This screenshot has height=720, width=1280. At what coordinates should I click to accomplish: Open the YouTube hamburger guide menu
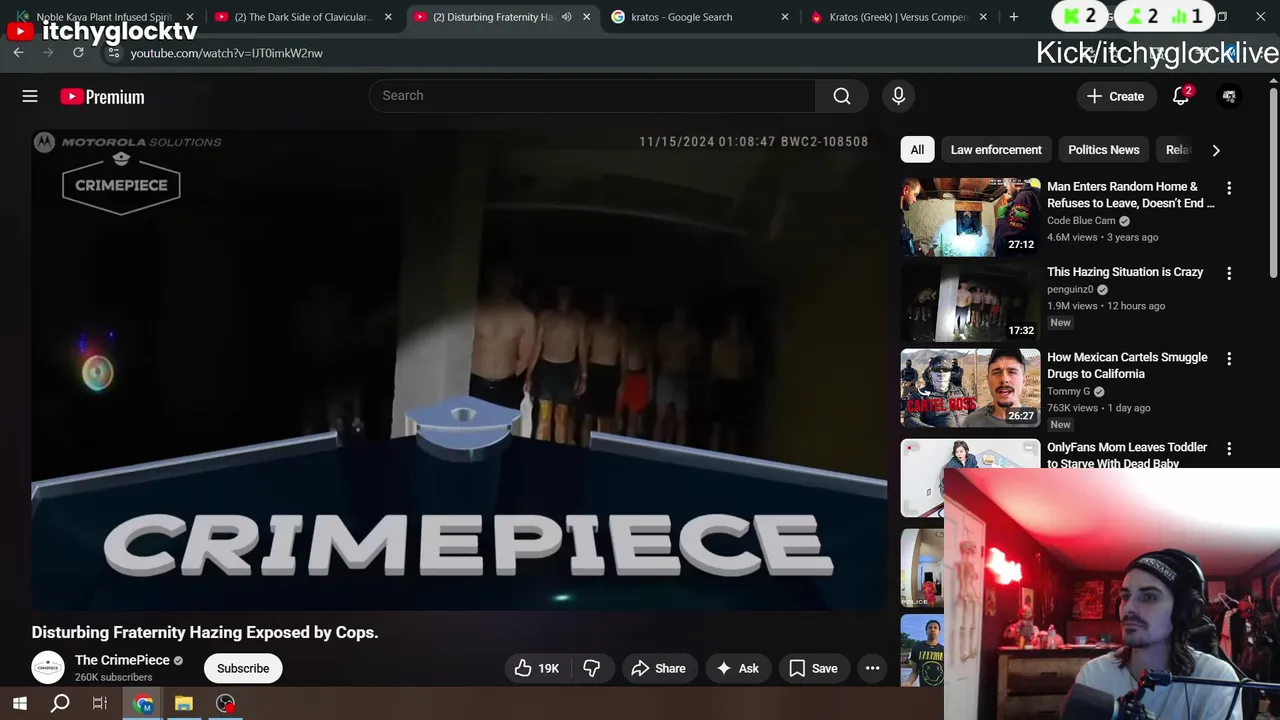pyautogui.click(x=30, y=96)
